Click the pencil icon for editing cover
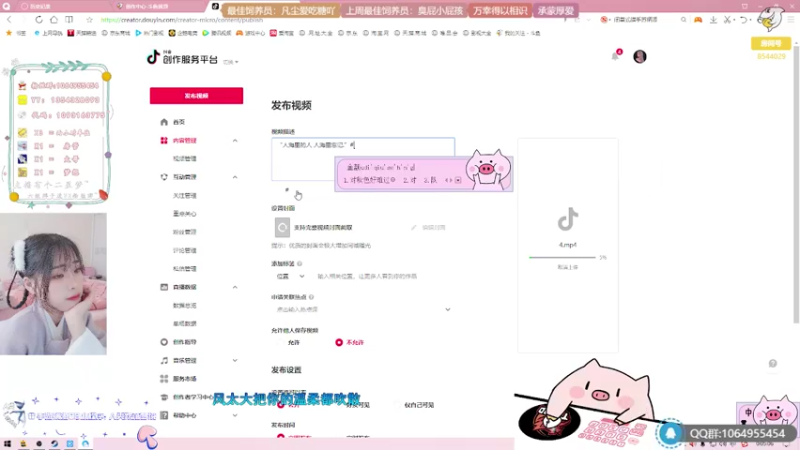 coord(413,228)
